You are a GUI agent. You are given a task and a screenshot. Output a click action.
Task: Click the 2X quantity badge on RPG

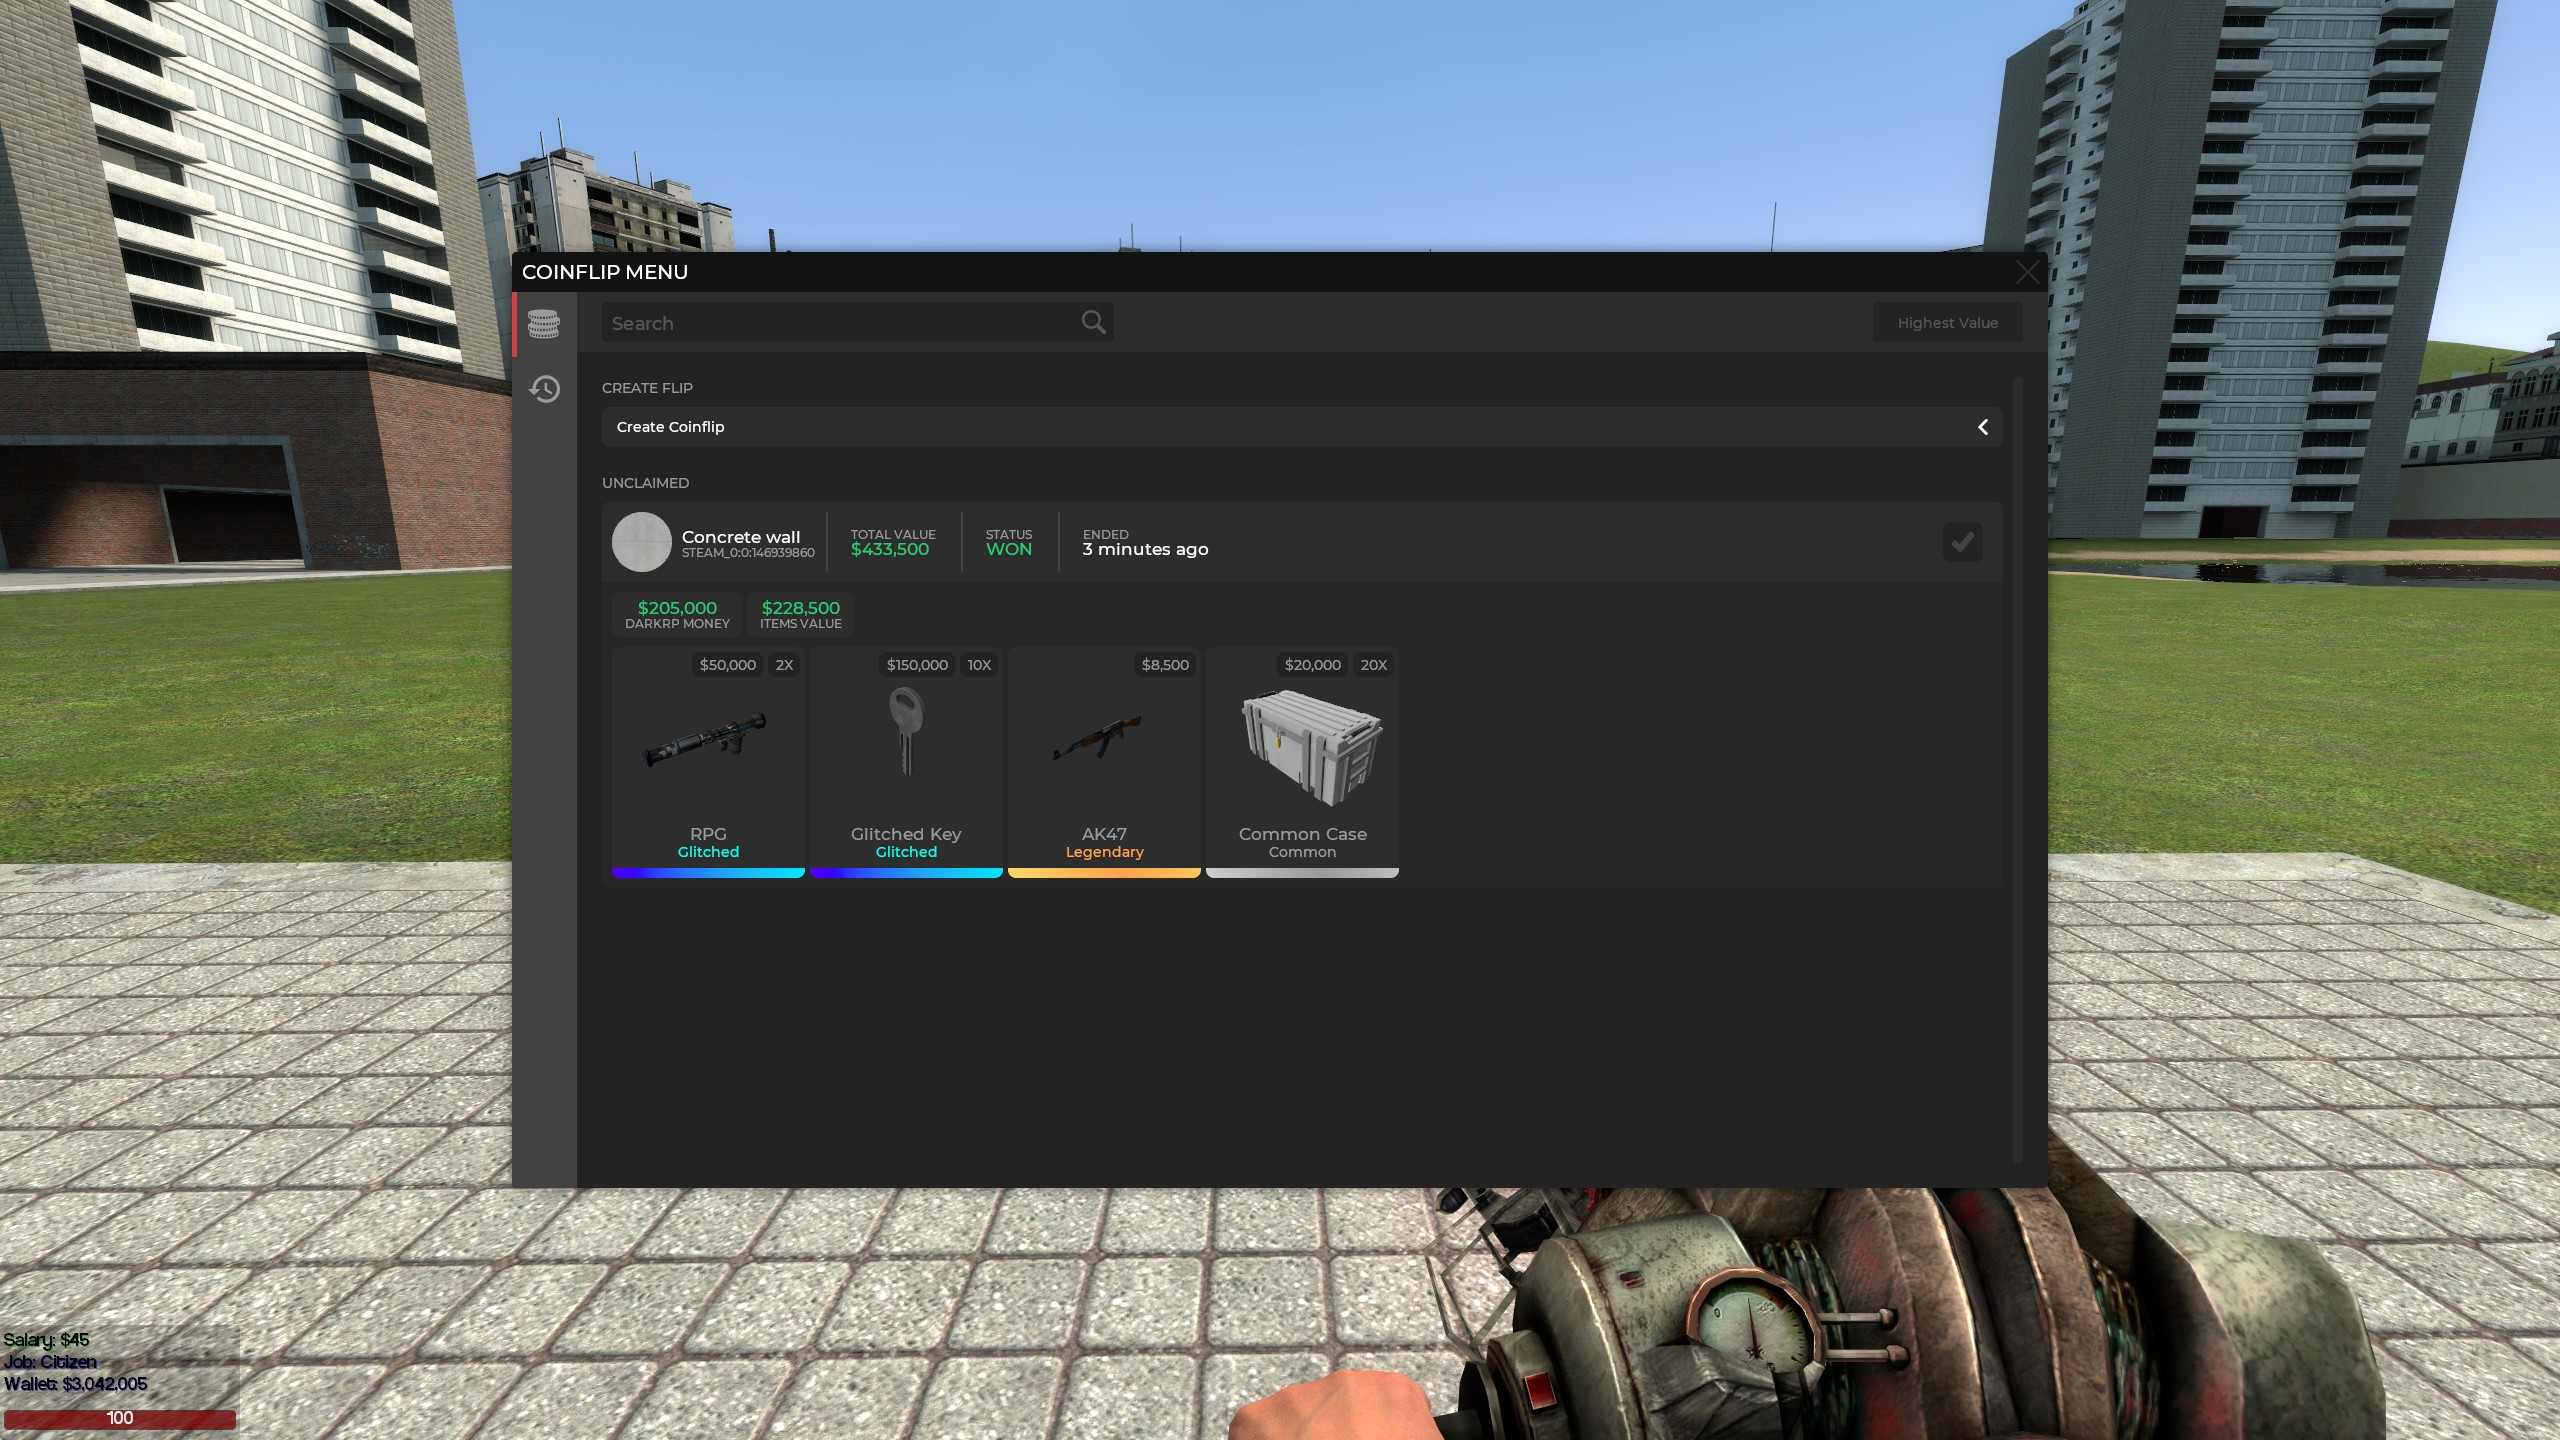pyautogui.click(x=784, y=665)
